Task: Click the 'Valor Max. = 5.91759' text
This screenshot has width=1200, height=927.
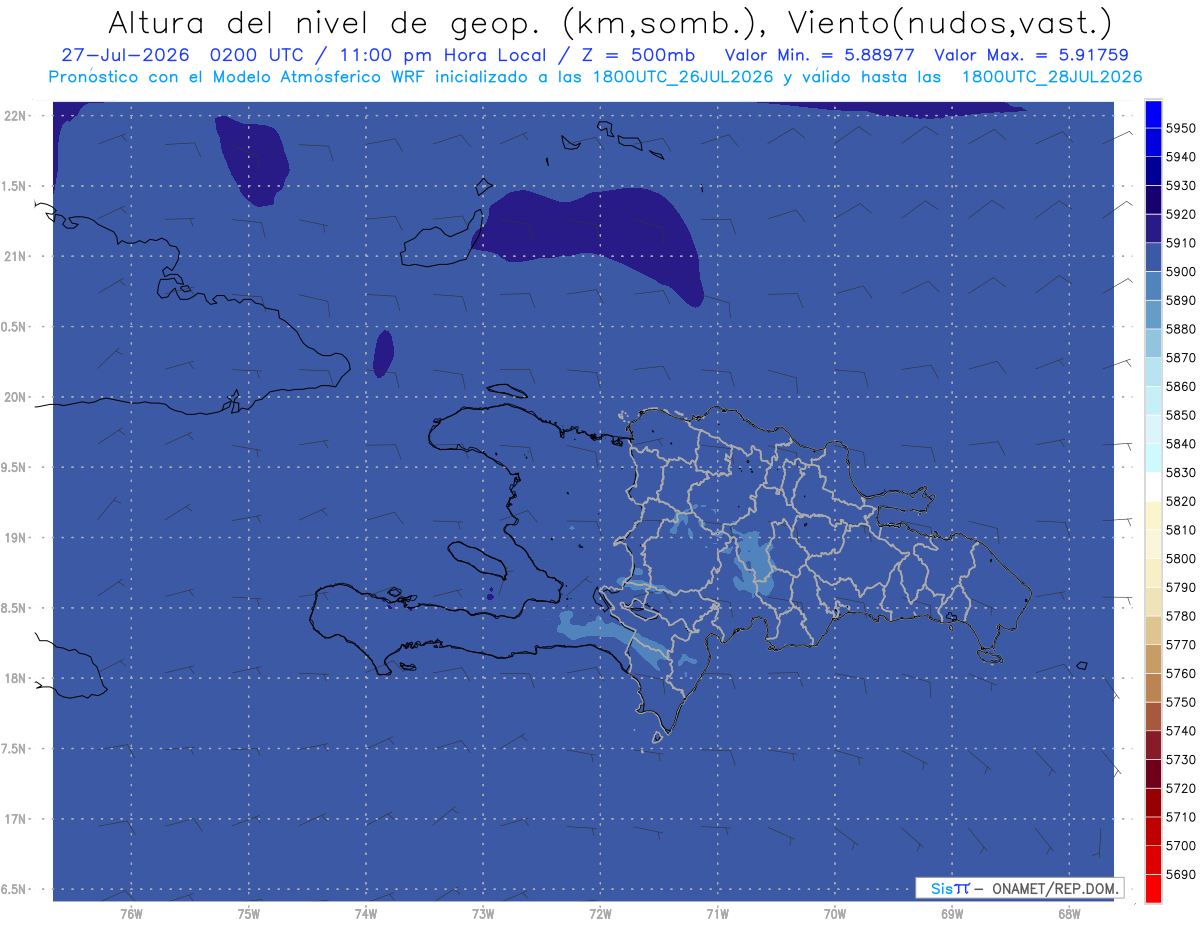Action: pyautogui.click(x=1032, y=55)
